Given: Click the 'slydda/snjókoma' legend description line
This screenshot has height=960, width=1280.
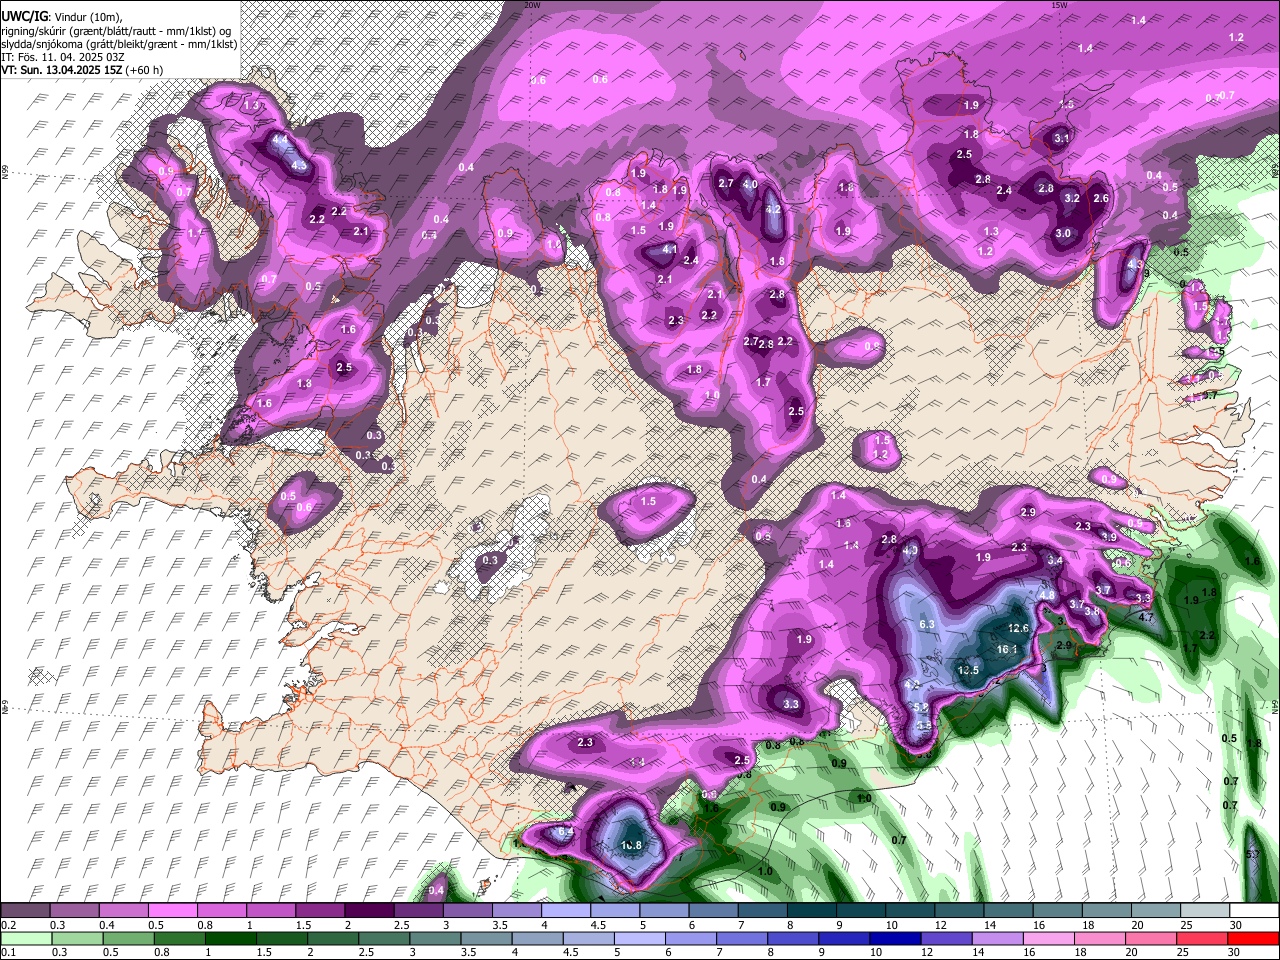Looking at the screenshot, I should tap(119, 44).
